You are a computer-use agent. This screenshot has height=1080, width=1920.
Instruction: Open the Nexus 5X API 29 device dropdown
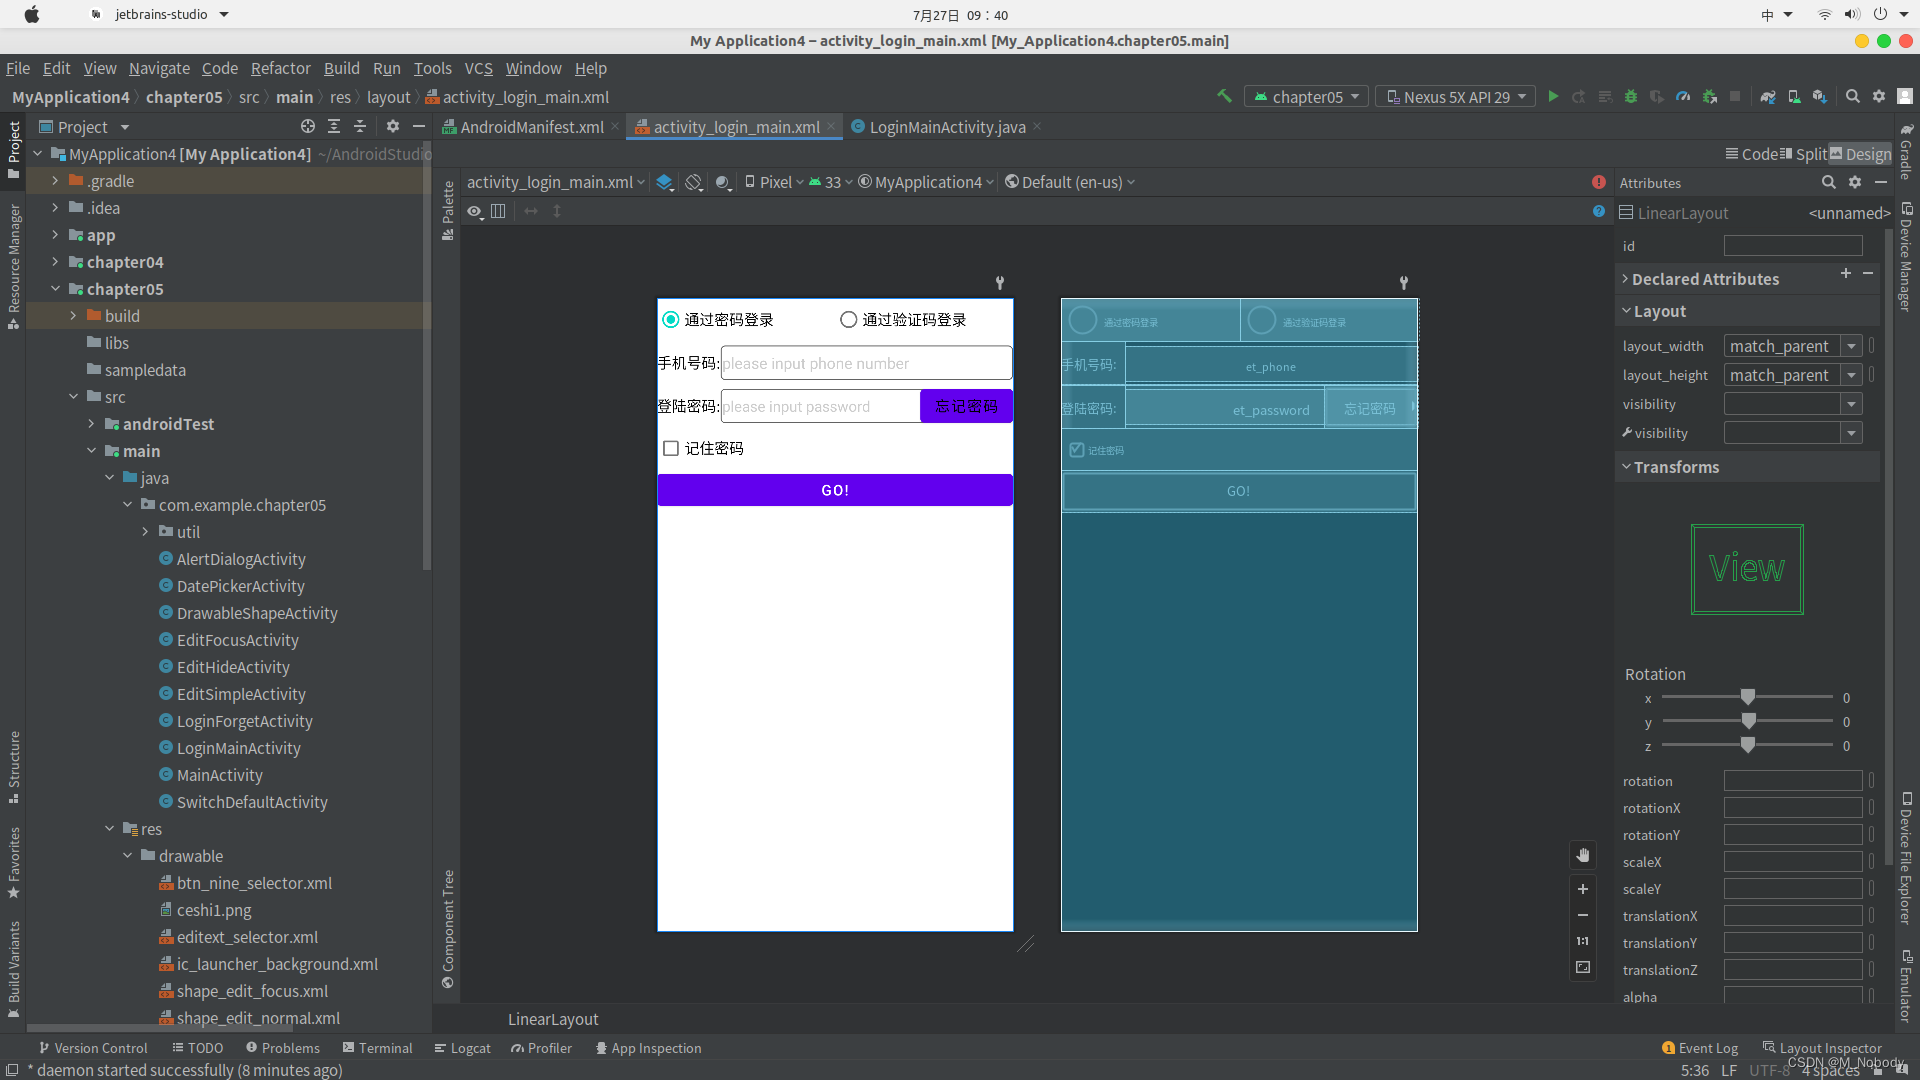1455,96
